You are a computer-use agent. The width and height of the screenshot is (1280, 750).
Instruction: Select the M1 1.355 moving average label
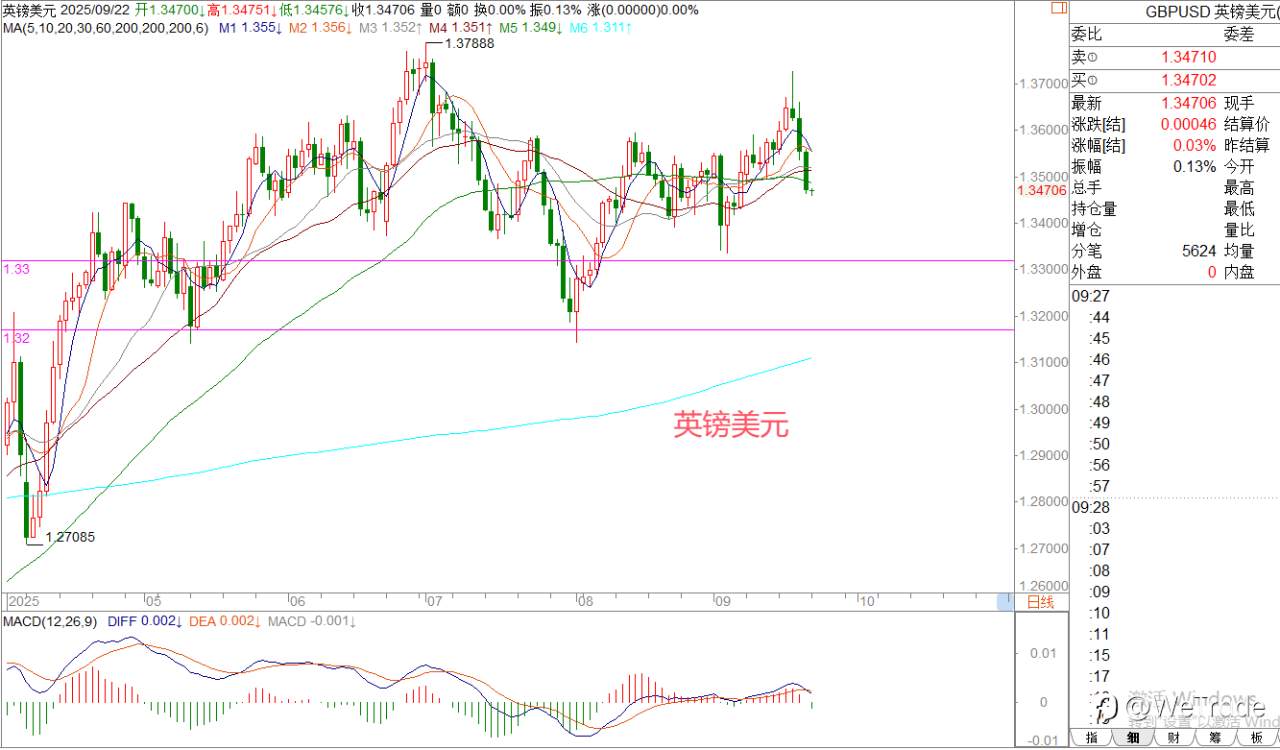[250, 27]
